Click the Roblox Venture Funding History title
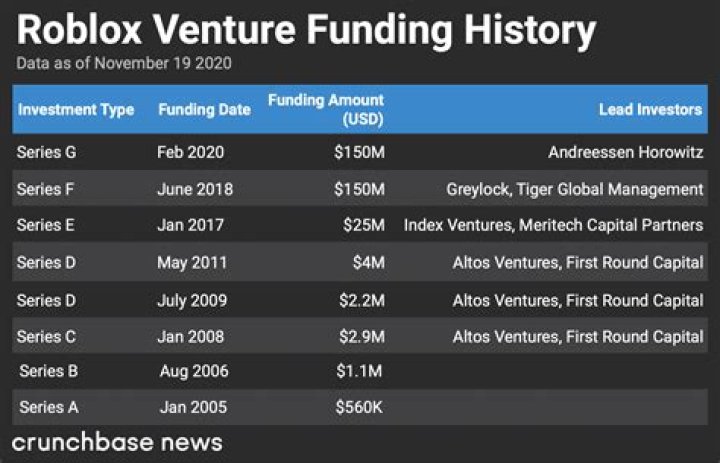 coord(307,30)
